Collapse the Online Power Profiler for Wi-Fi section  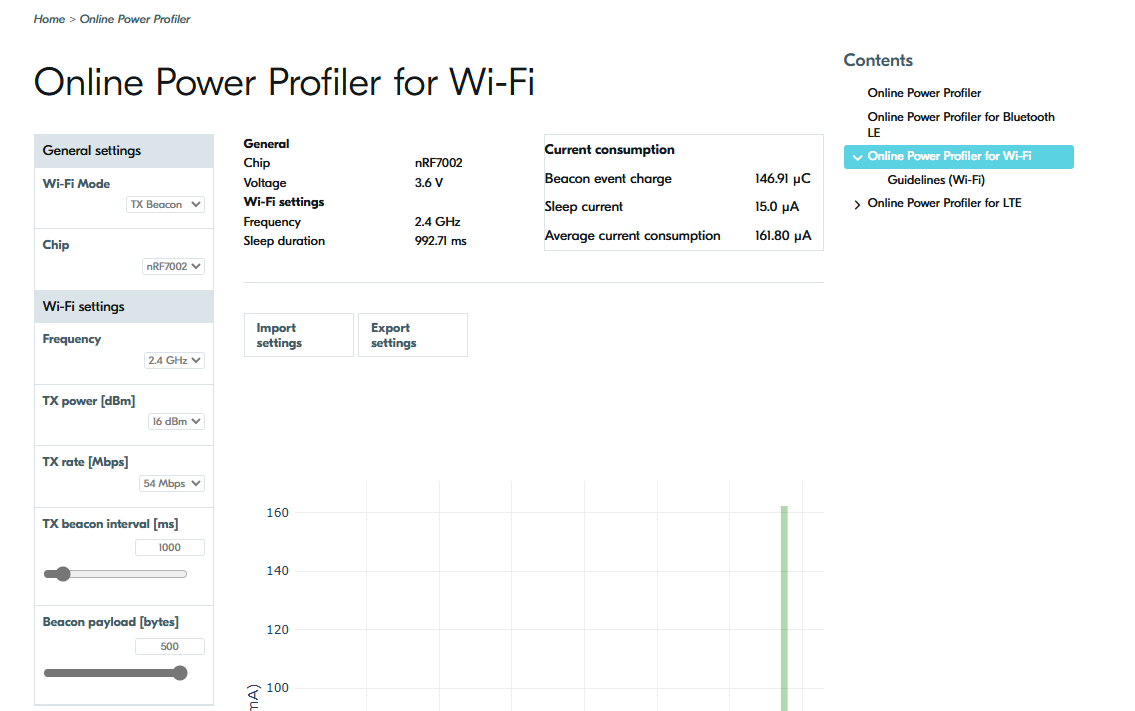(858, 157)
